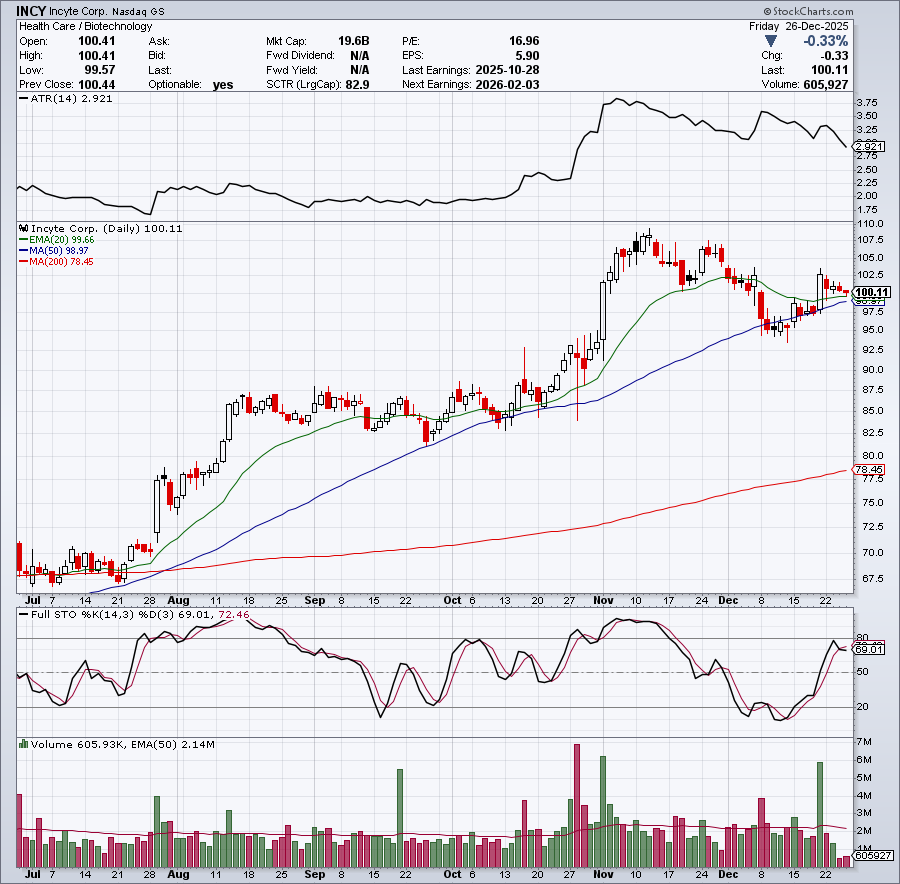
Task: Click the Chg value -0.33
Action: coord(835,56)
